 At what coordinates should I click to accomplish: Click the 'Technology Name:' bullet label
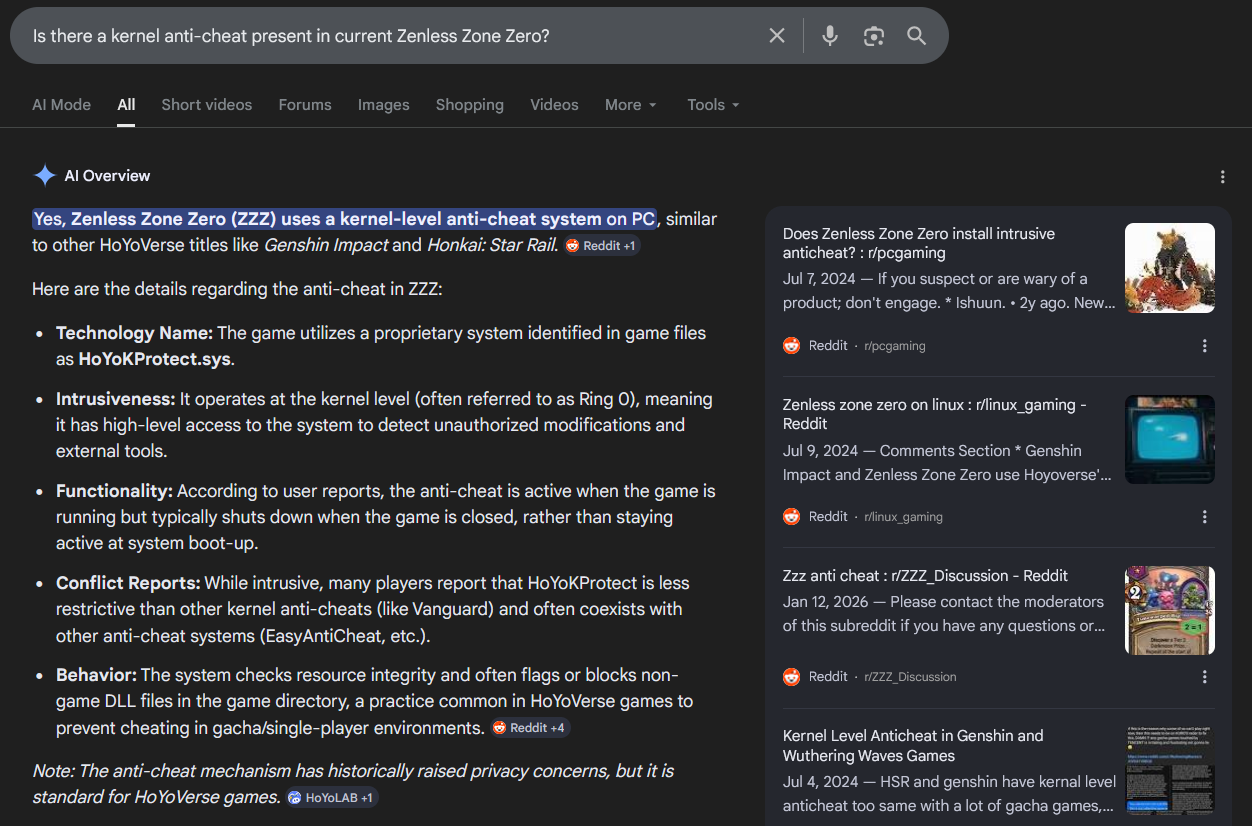pos(134,333)
